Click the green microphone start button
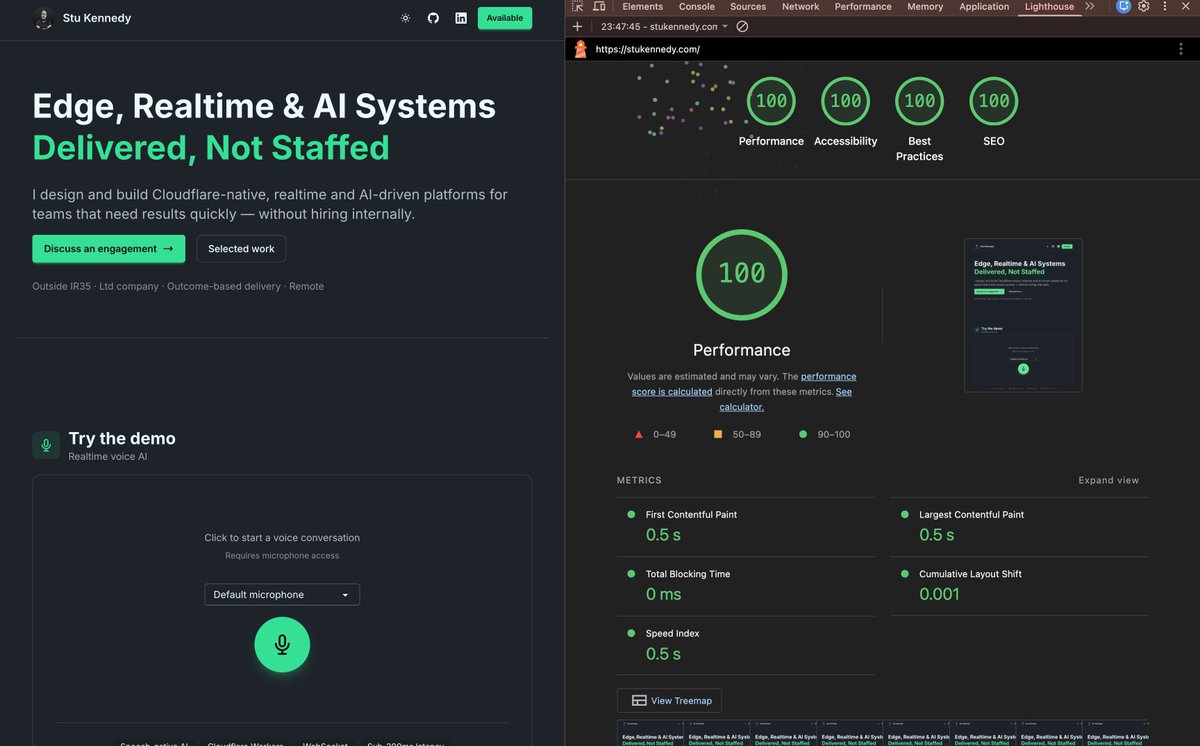 [x=282, y=645]
